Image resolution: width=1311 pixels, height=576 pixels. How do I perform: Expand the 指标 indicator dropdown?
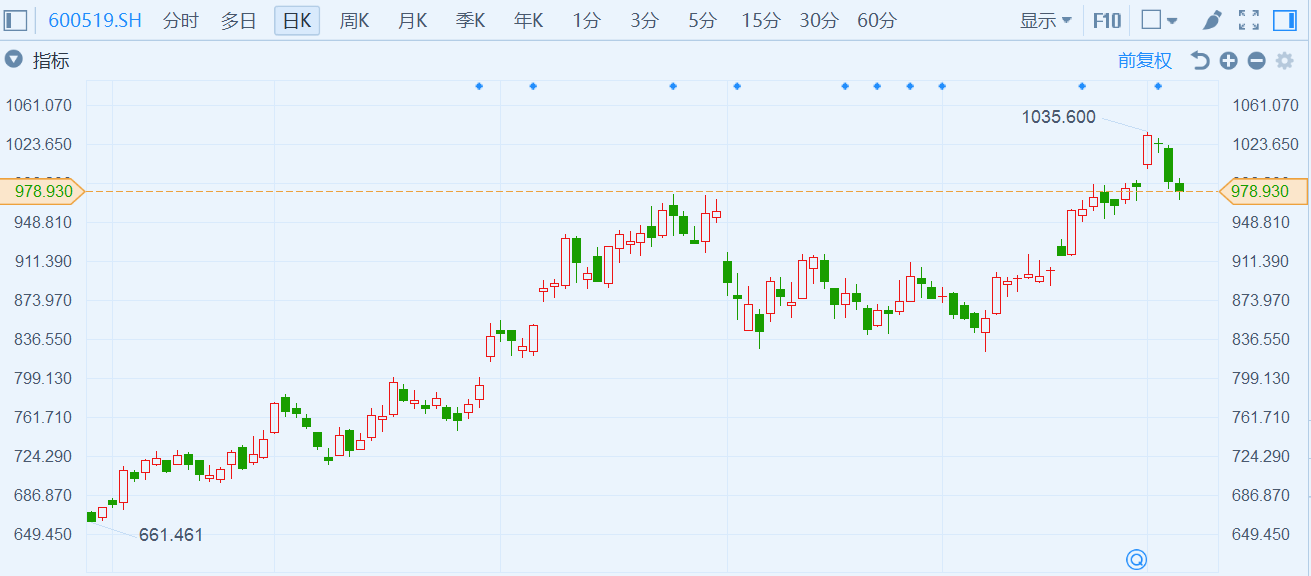pos(14,61)
